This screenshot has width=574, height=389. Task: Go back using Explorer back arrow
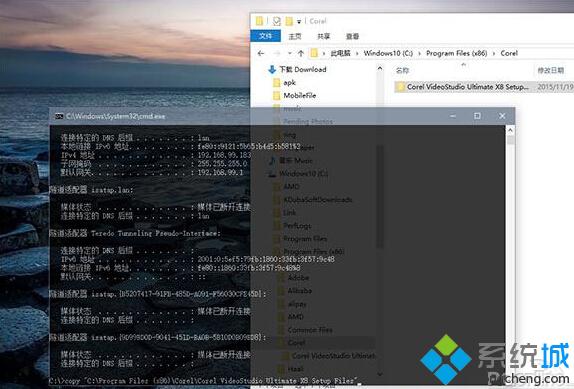(x=261, y=53)
